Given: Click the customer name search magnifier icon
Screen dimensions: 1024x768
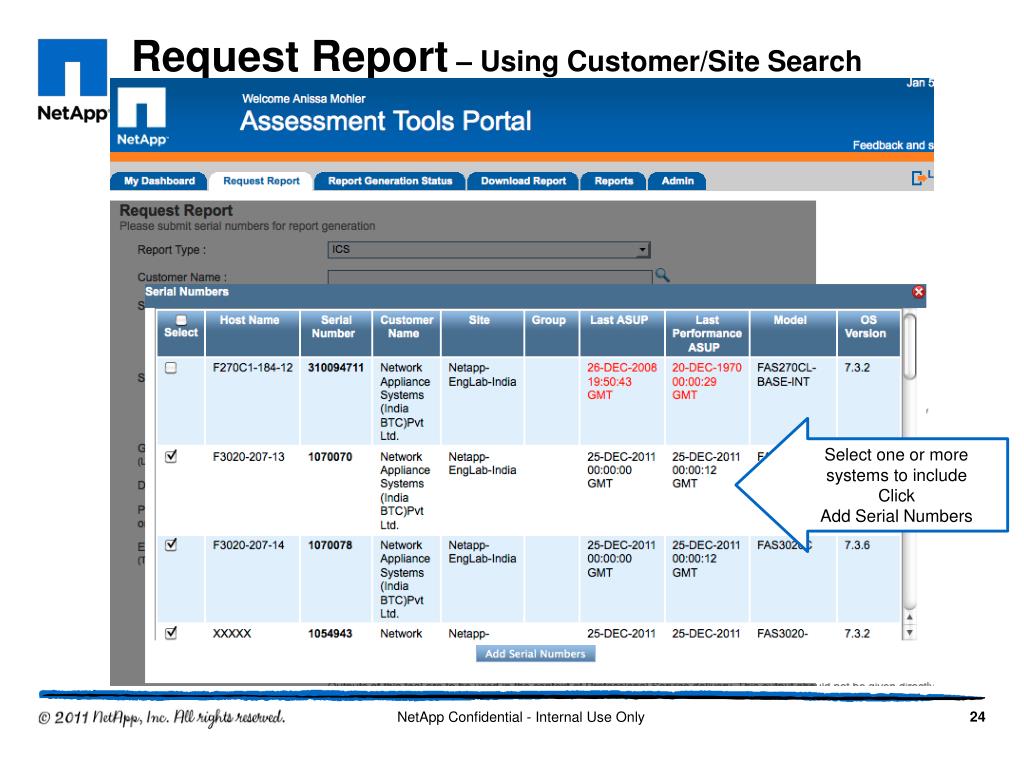Looking at the screenshot, I should (x=662, y=275).
